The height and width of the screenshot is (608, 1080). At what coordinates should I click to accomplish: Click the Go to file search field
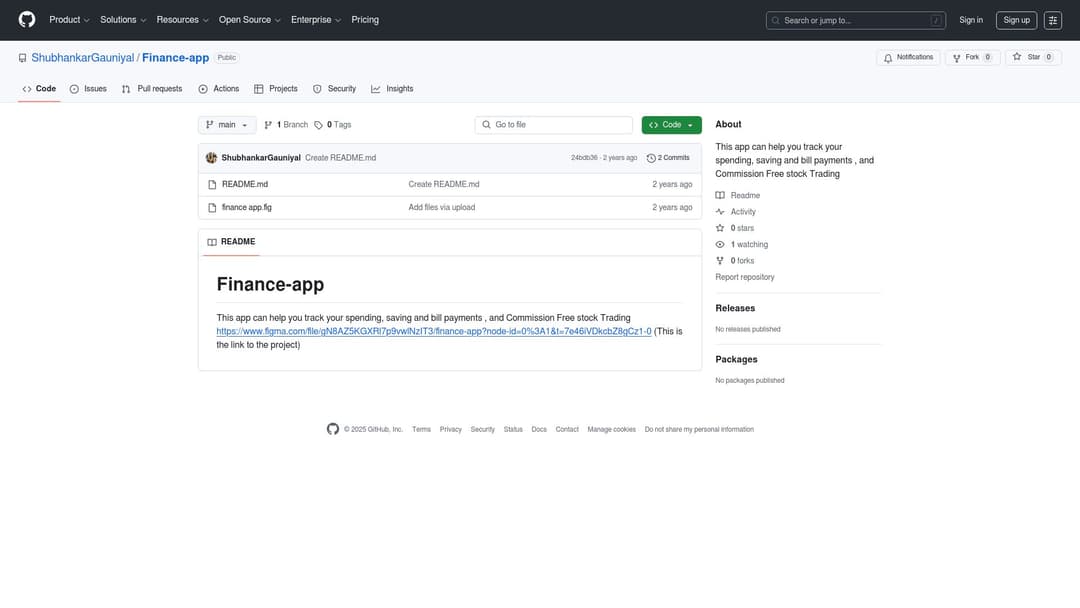click(x=554, y=125)
